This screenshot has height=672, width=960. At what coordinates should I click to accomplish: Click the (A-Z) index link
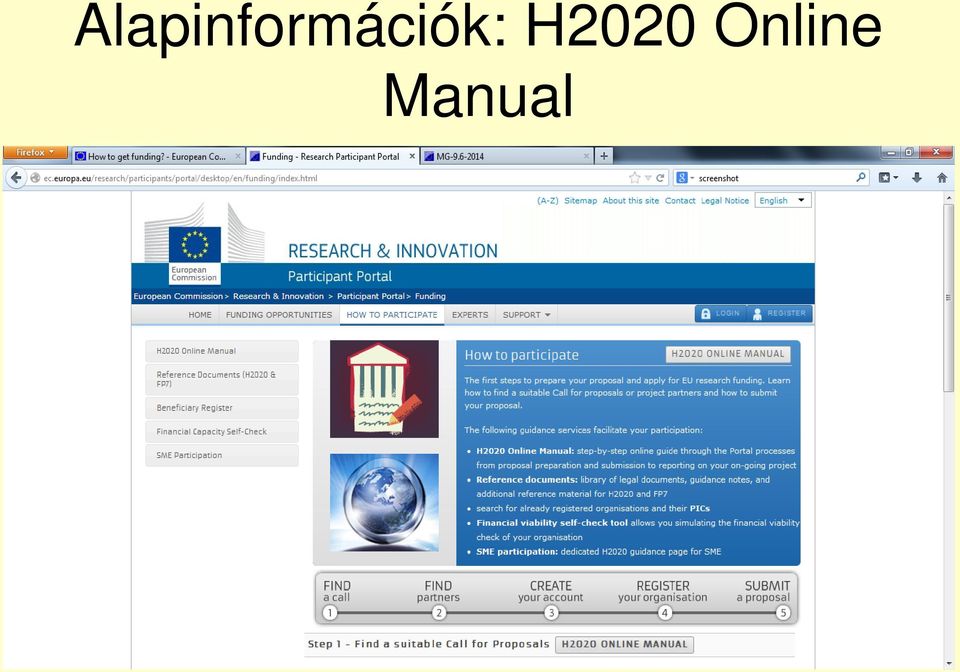pyautogui.click(x=547, y=201)
